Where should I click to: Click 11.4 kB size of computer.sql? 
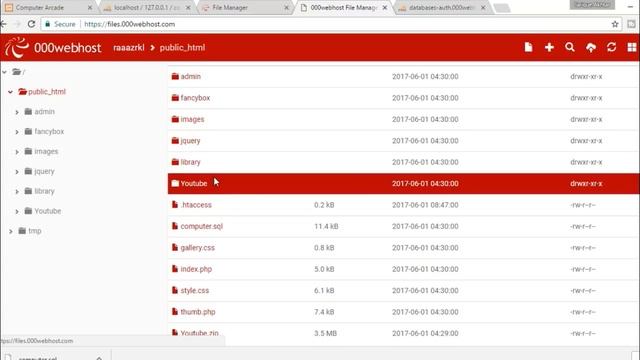point(326,226)
